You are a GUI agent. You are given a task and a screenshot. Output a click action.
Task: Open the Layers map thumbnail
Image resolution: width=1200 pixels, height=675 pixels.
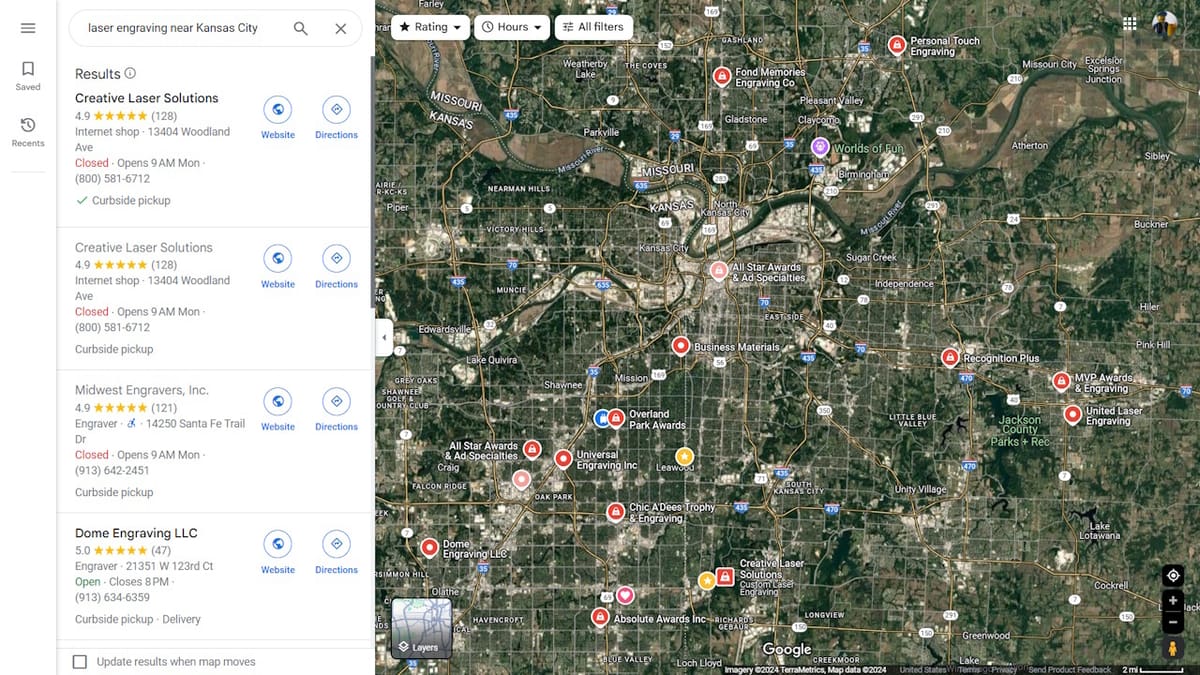421,627
